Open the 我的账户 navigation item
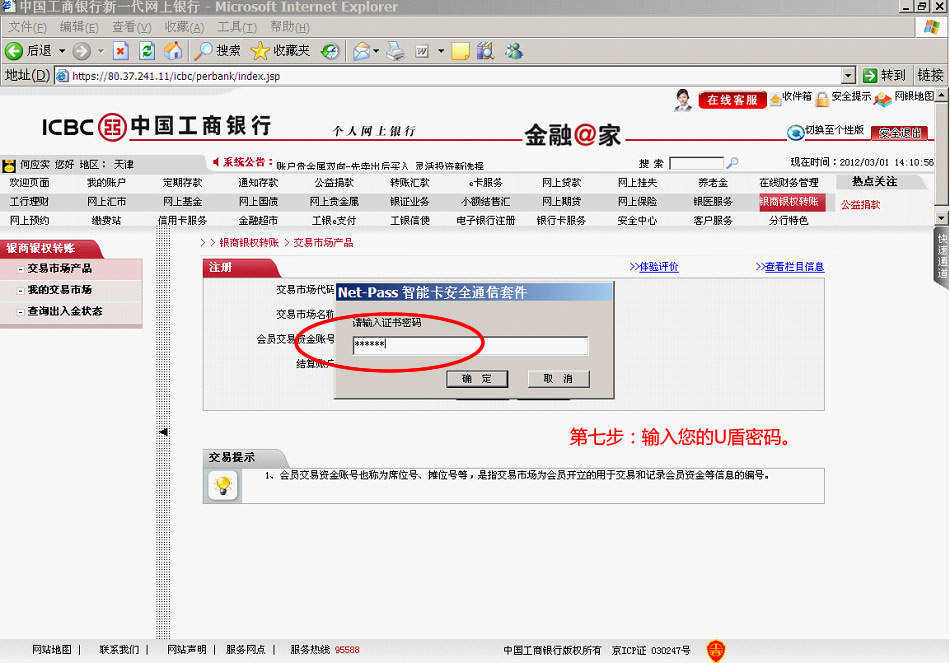 (106, 182)
